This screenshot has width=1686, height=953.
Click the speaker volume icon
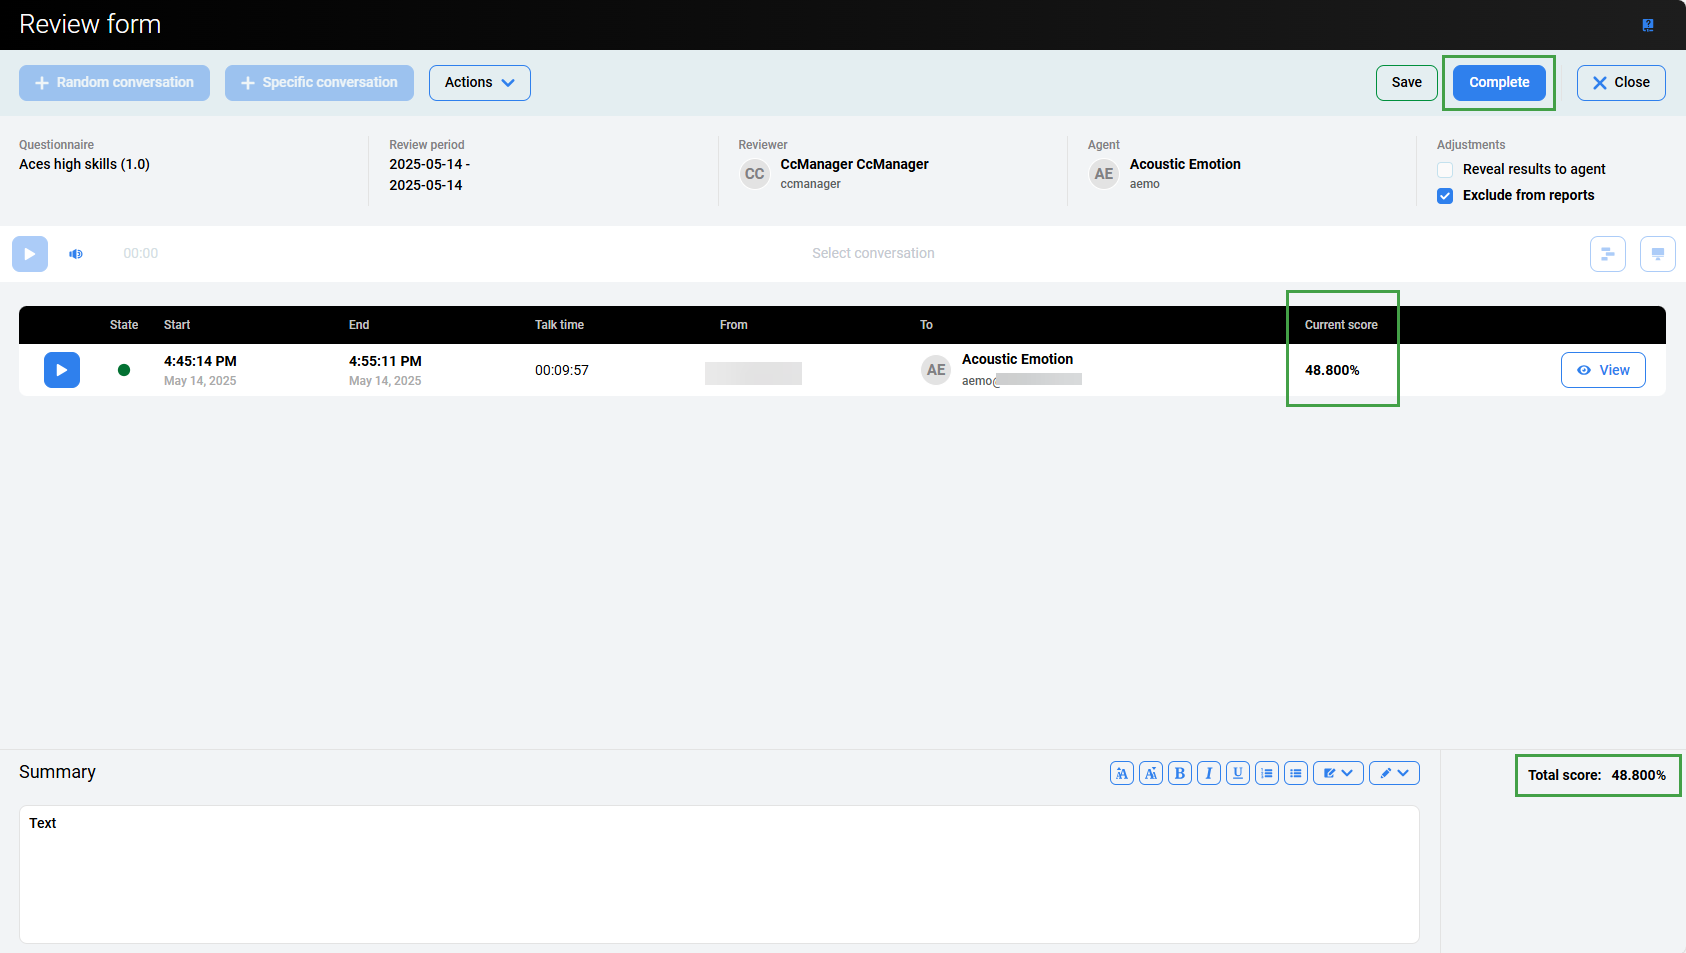point(76,254)
